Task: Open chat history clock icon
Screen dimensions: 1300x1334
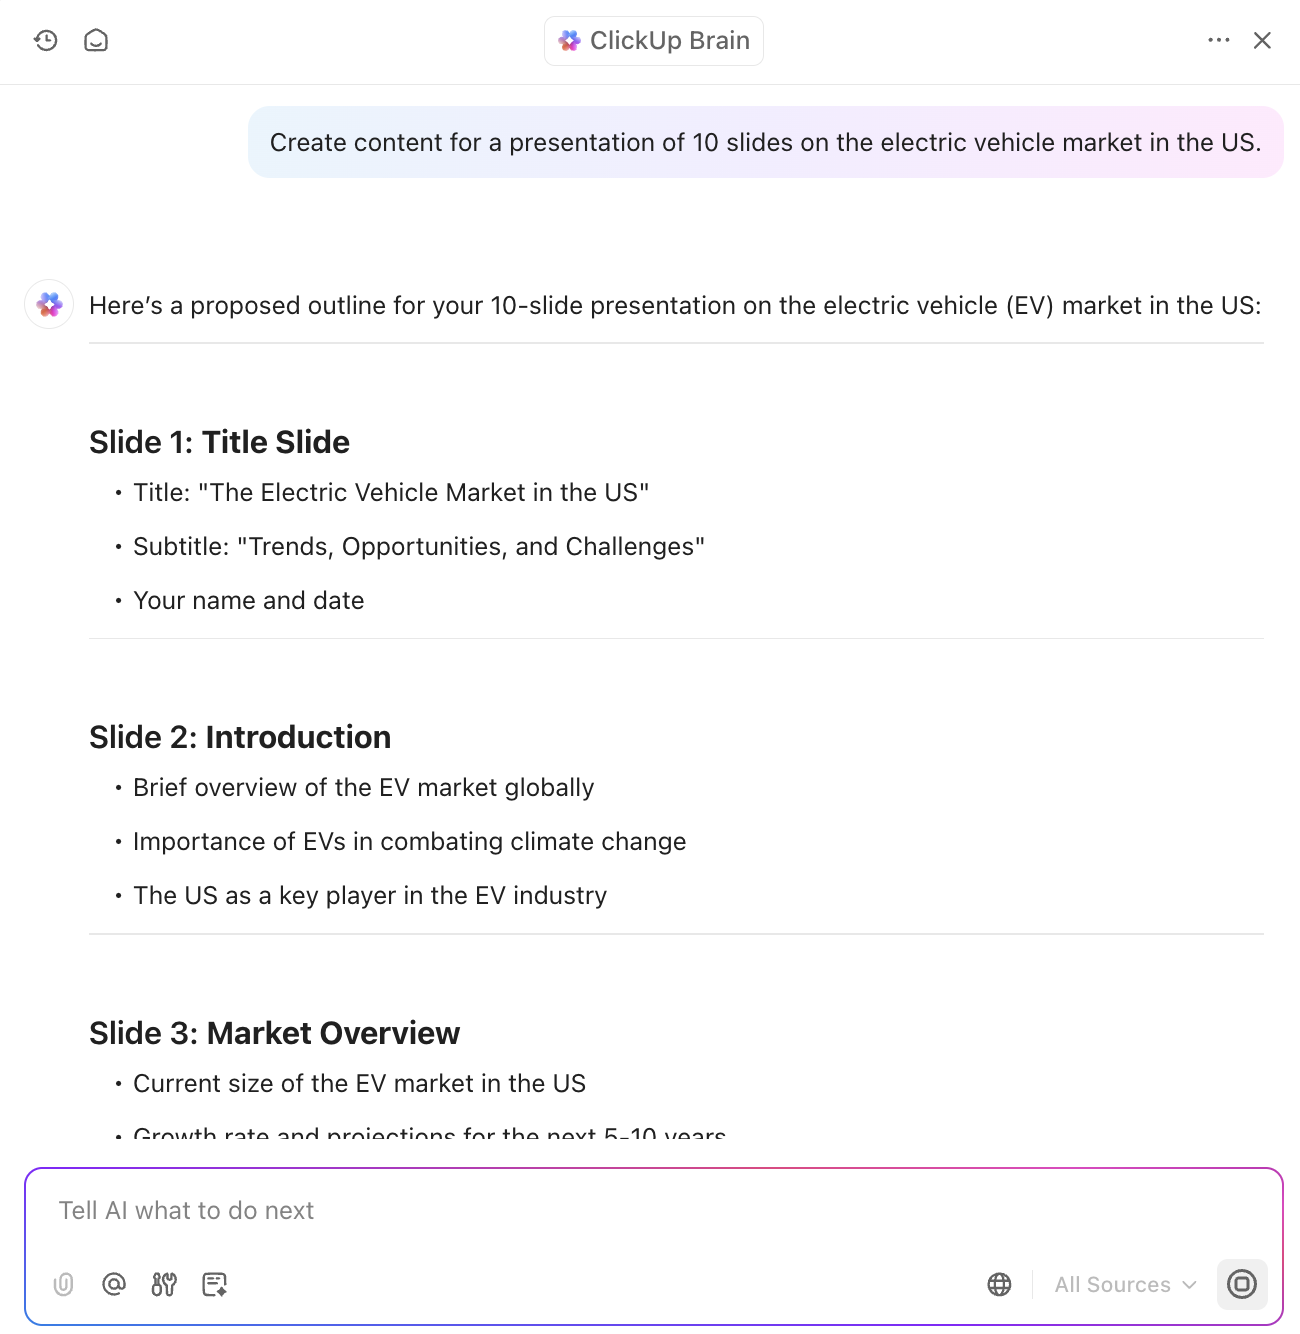Action: coord(46,40)
